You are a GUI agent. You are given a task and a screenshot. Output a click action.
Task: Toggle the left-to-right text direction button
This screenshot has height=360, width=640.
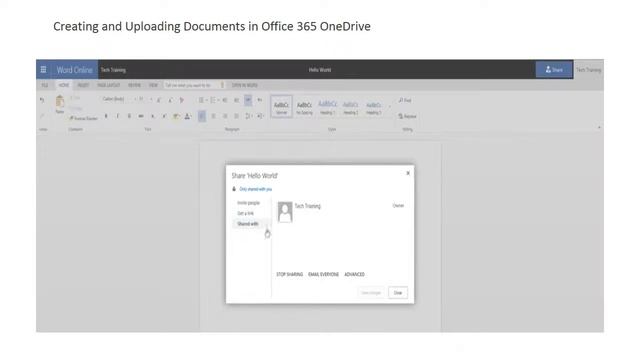pos(248,100)
